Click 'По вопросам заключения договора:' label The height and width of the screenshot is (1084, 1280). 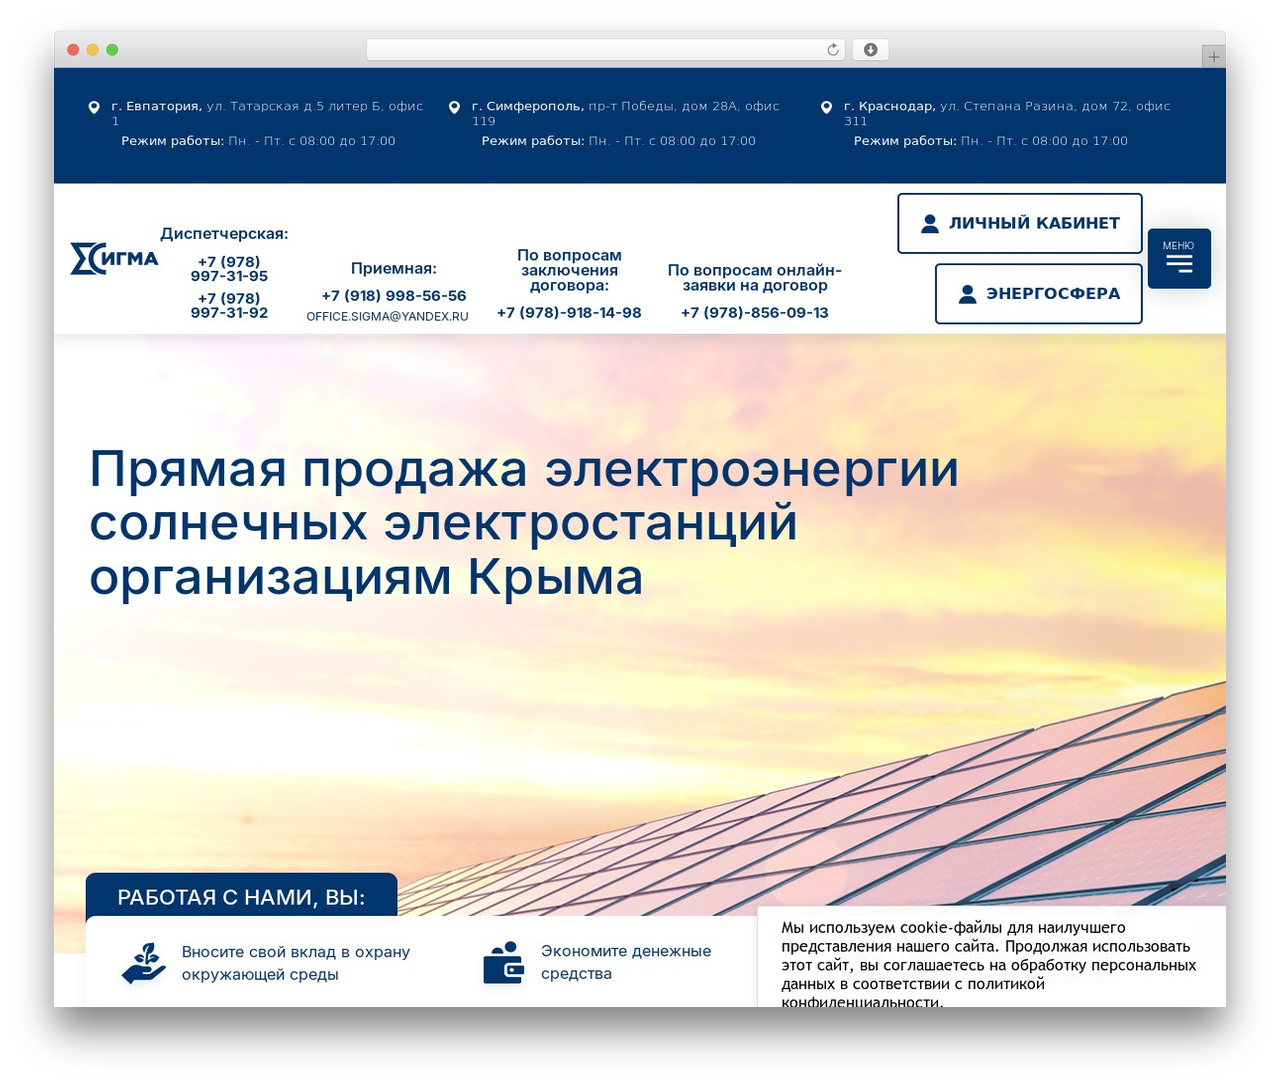click(x=569, y=271)
